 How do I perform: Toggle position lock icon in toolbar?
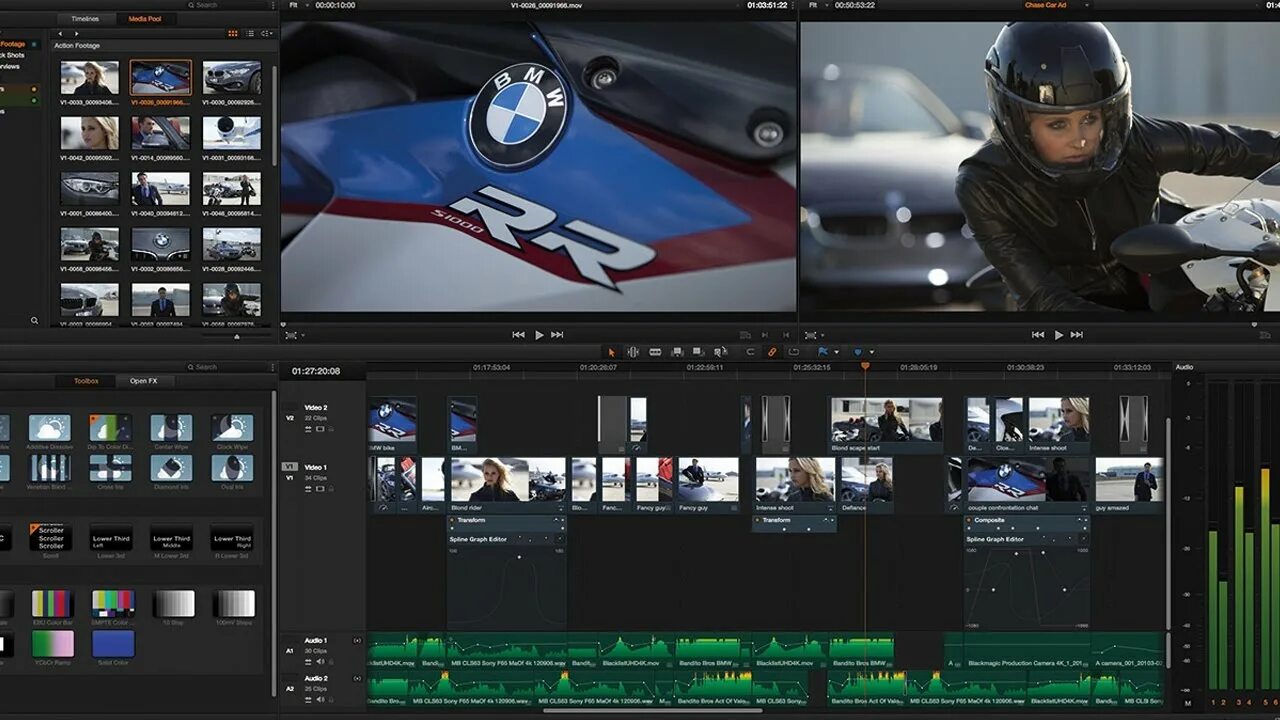tap(794, 352)
